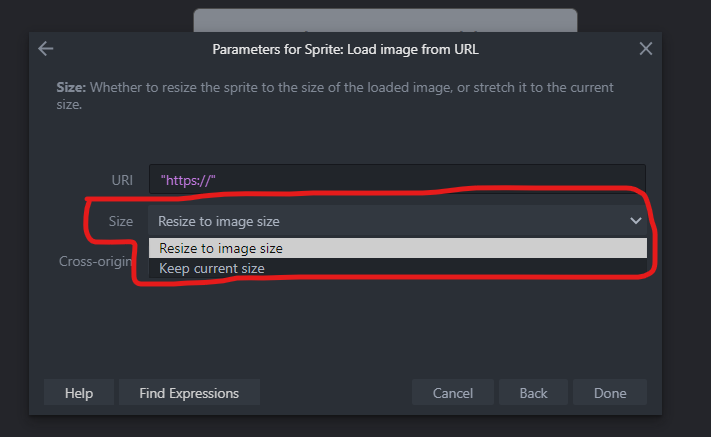Click the Find Expressions button

189,393
